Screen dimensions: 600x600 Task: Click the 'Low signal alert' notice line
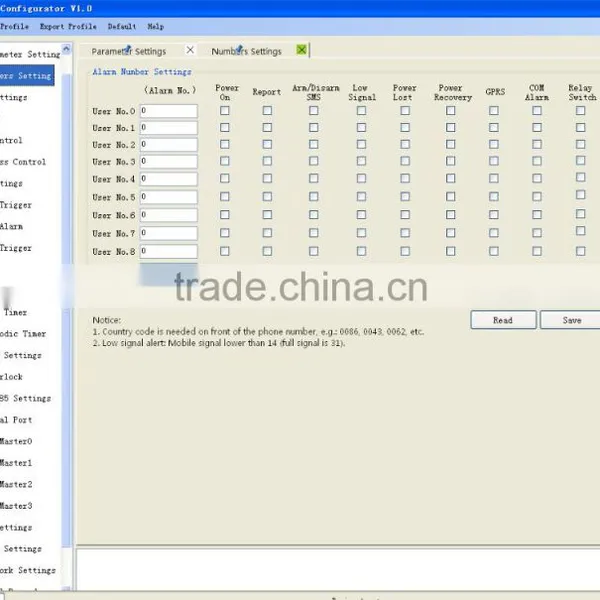[218, 343]
